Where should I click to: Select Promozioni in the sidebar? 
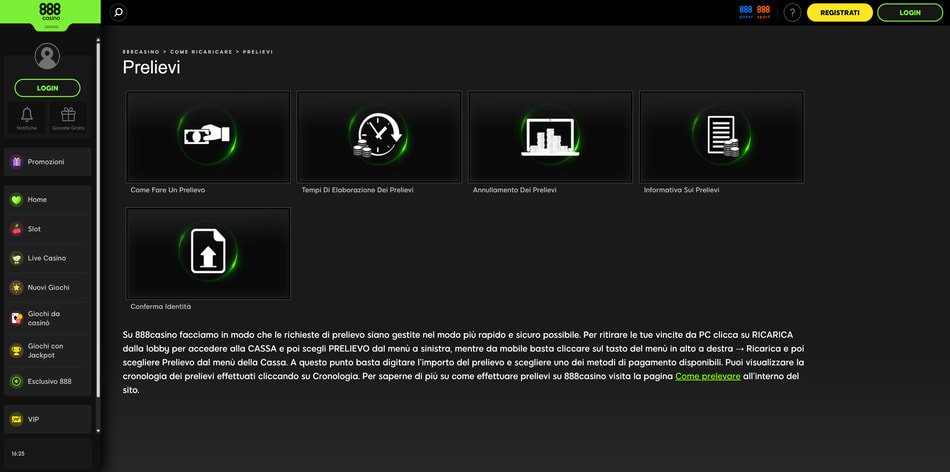click(47, 162)
